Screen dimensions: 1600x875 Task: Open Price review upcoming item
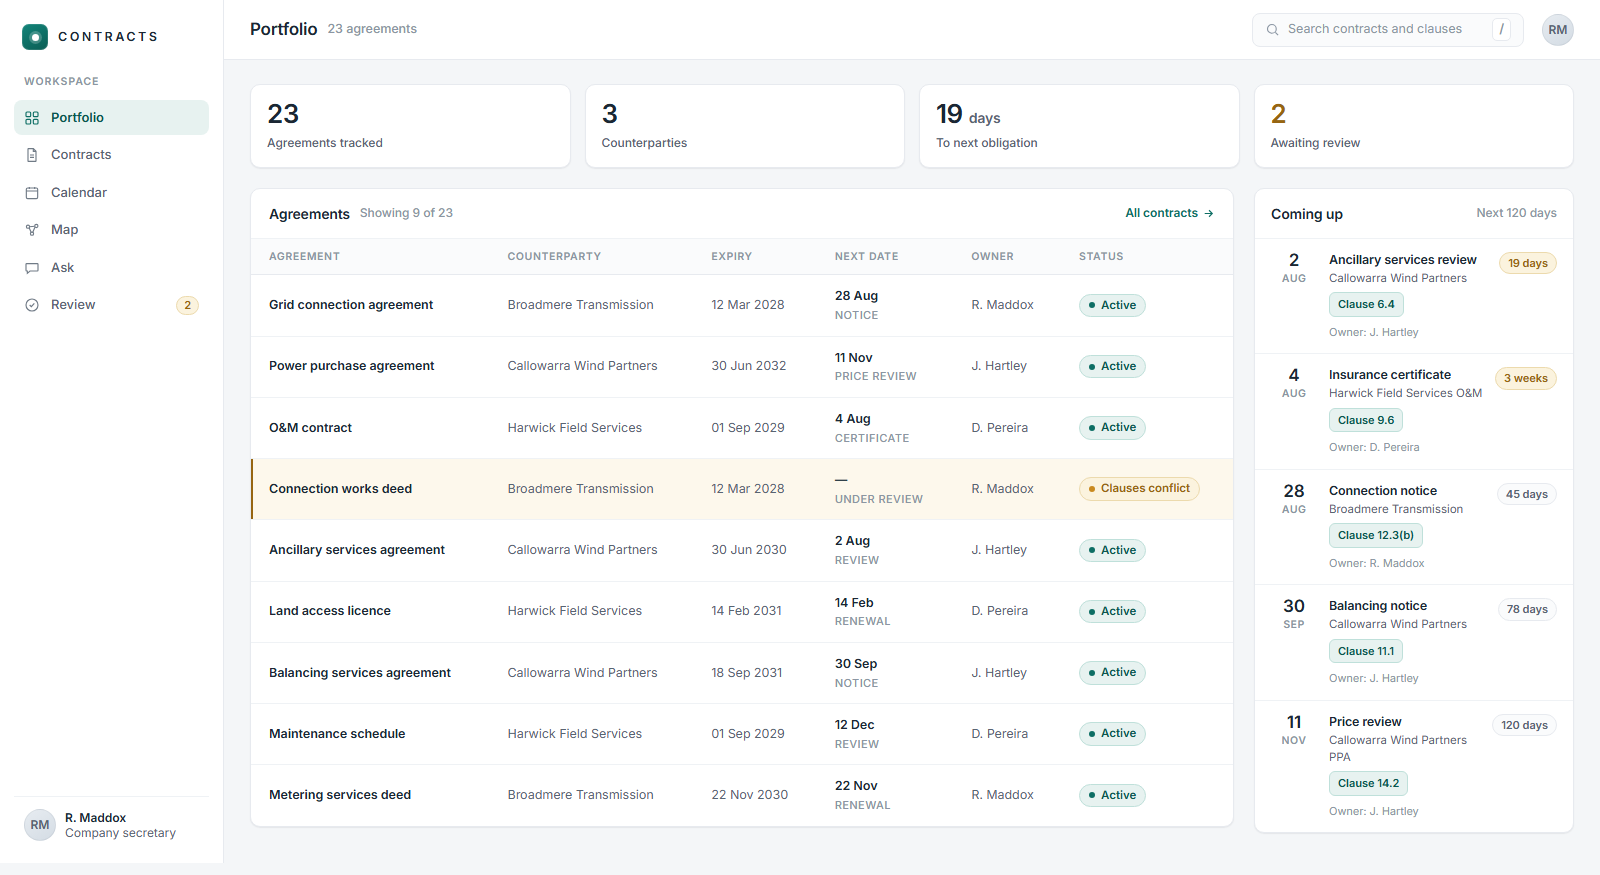(1414, 766)
